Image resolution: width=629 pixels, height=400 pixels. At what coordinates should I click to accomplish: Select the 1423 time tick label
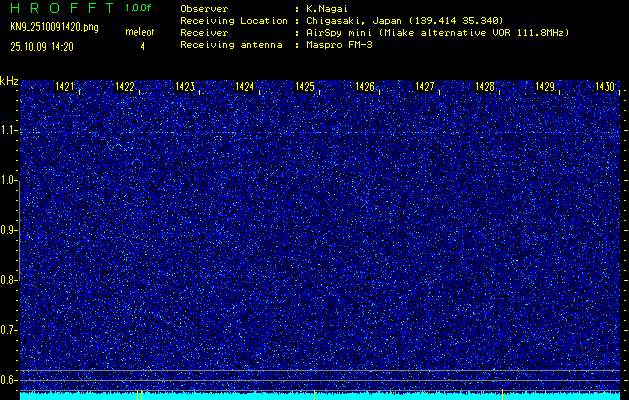pyautogui.click(x=185, y=88)
